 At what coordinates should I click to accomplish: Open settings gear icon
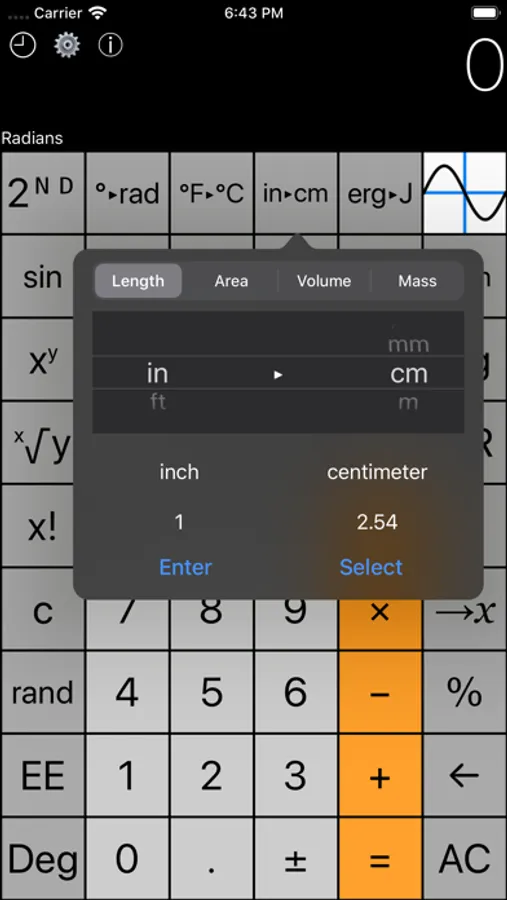[67, 46]
